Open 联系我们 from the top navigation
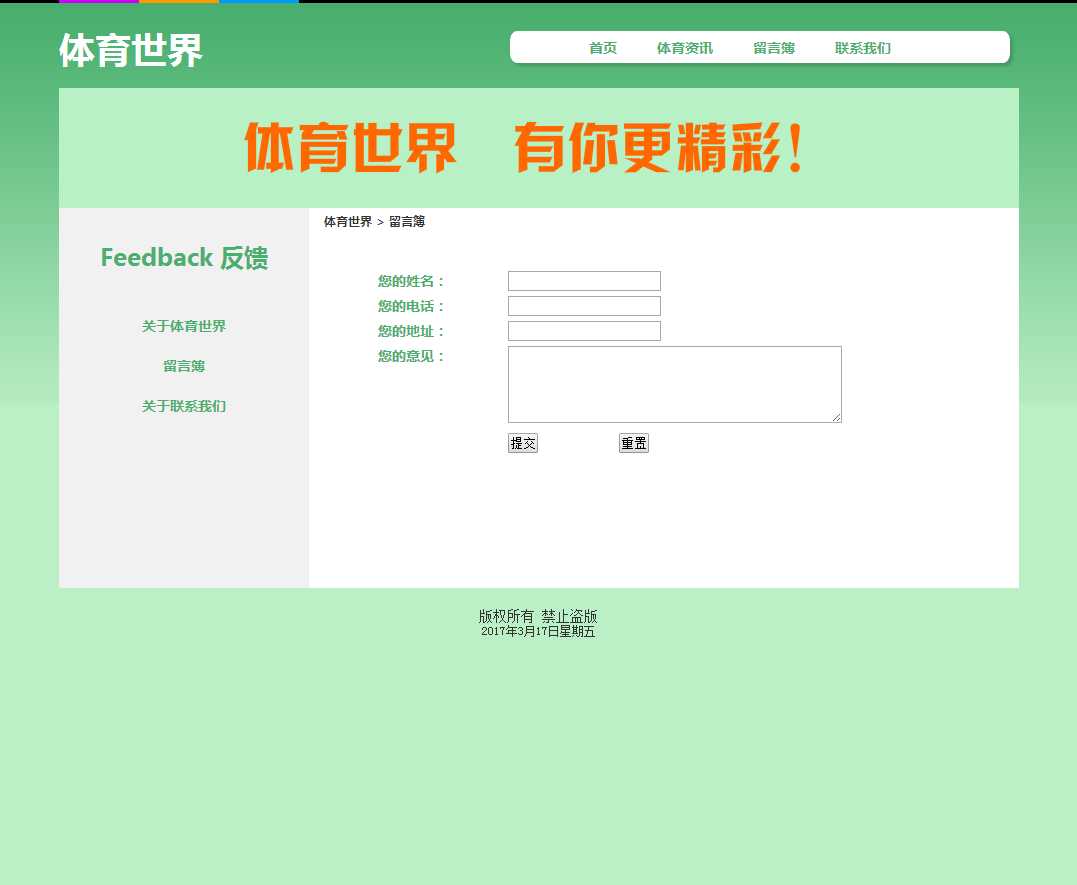Screen dimensions: 1077x885 pyautogui.click(x=862, y=48)
